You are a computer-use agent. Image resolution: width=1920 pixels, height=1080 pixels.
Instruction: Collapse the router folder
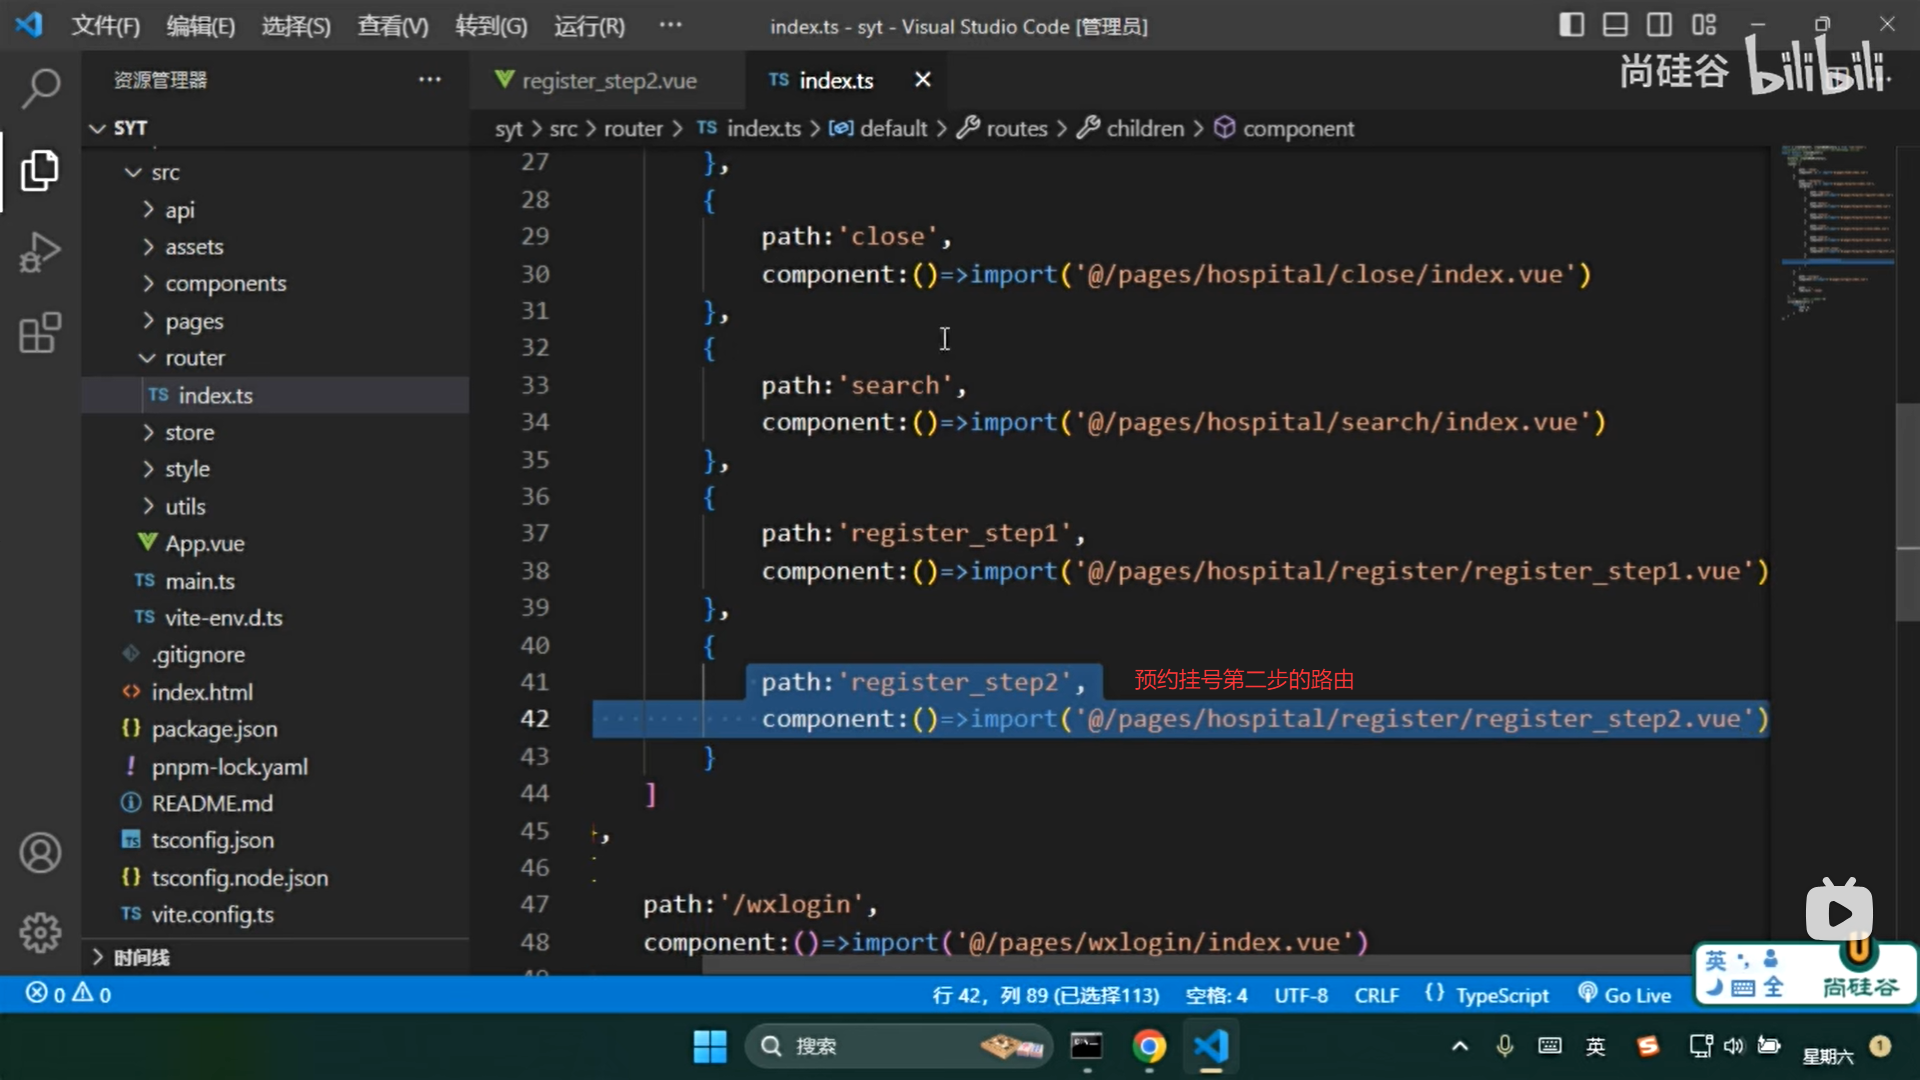[x=194, y=358]
